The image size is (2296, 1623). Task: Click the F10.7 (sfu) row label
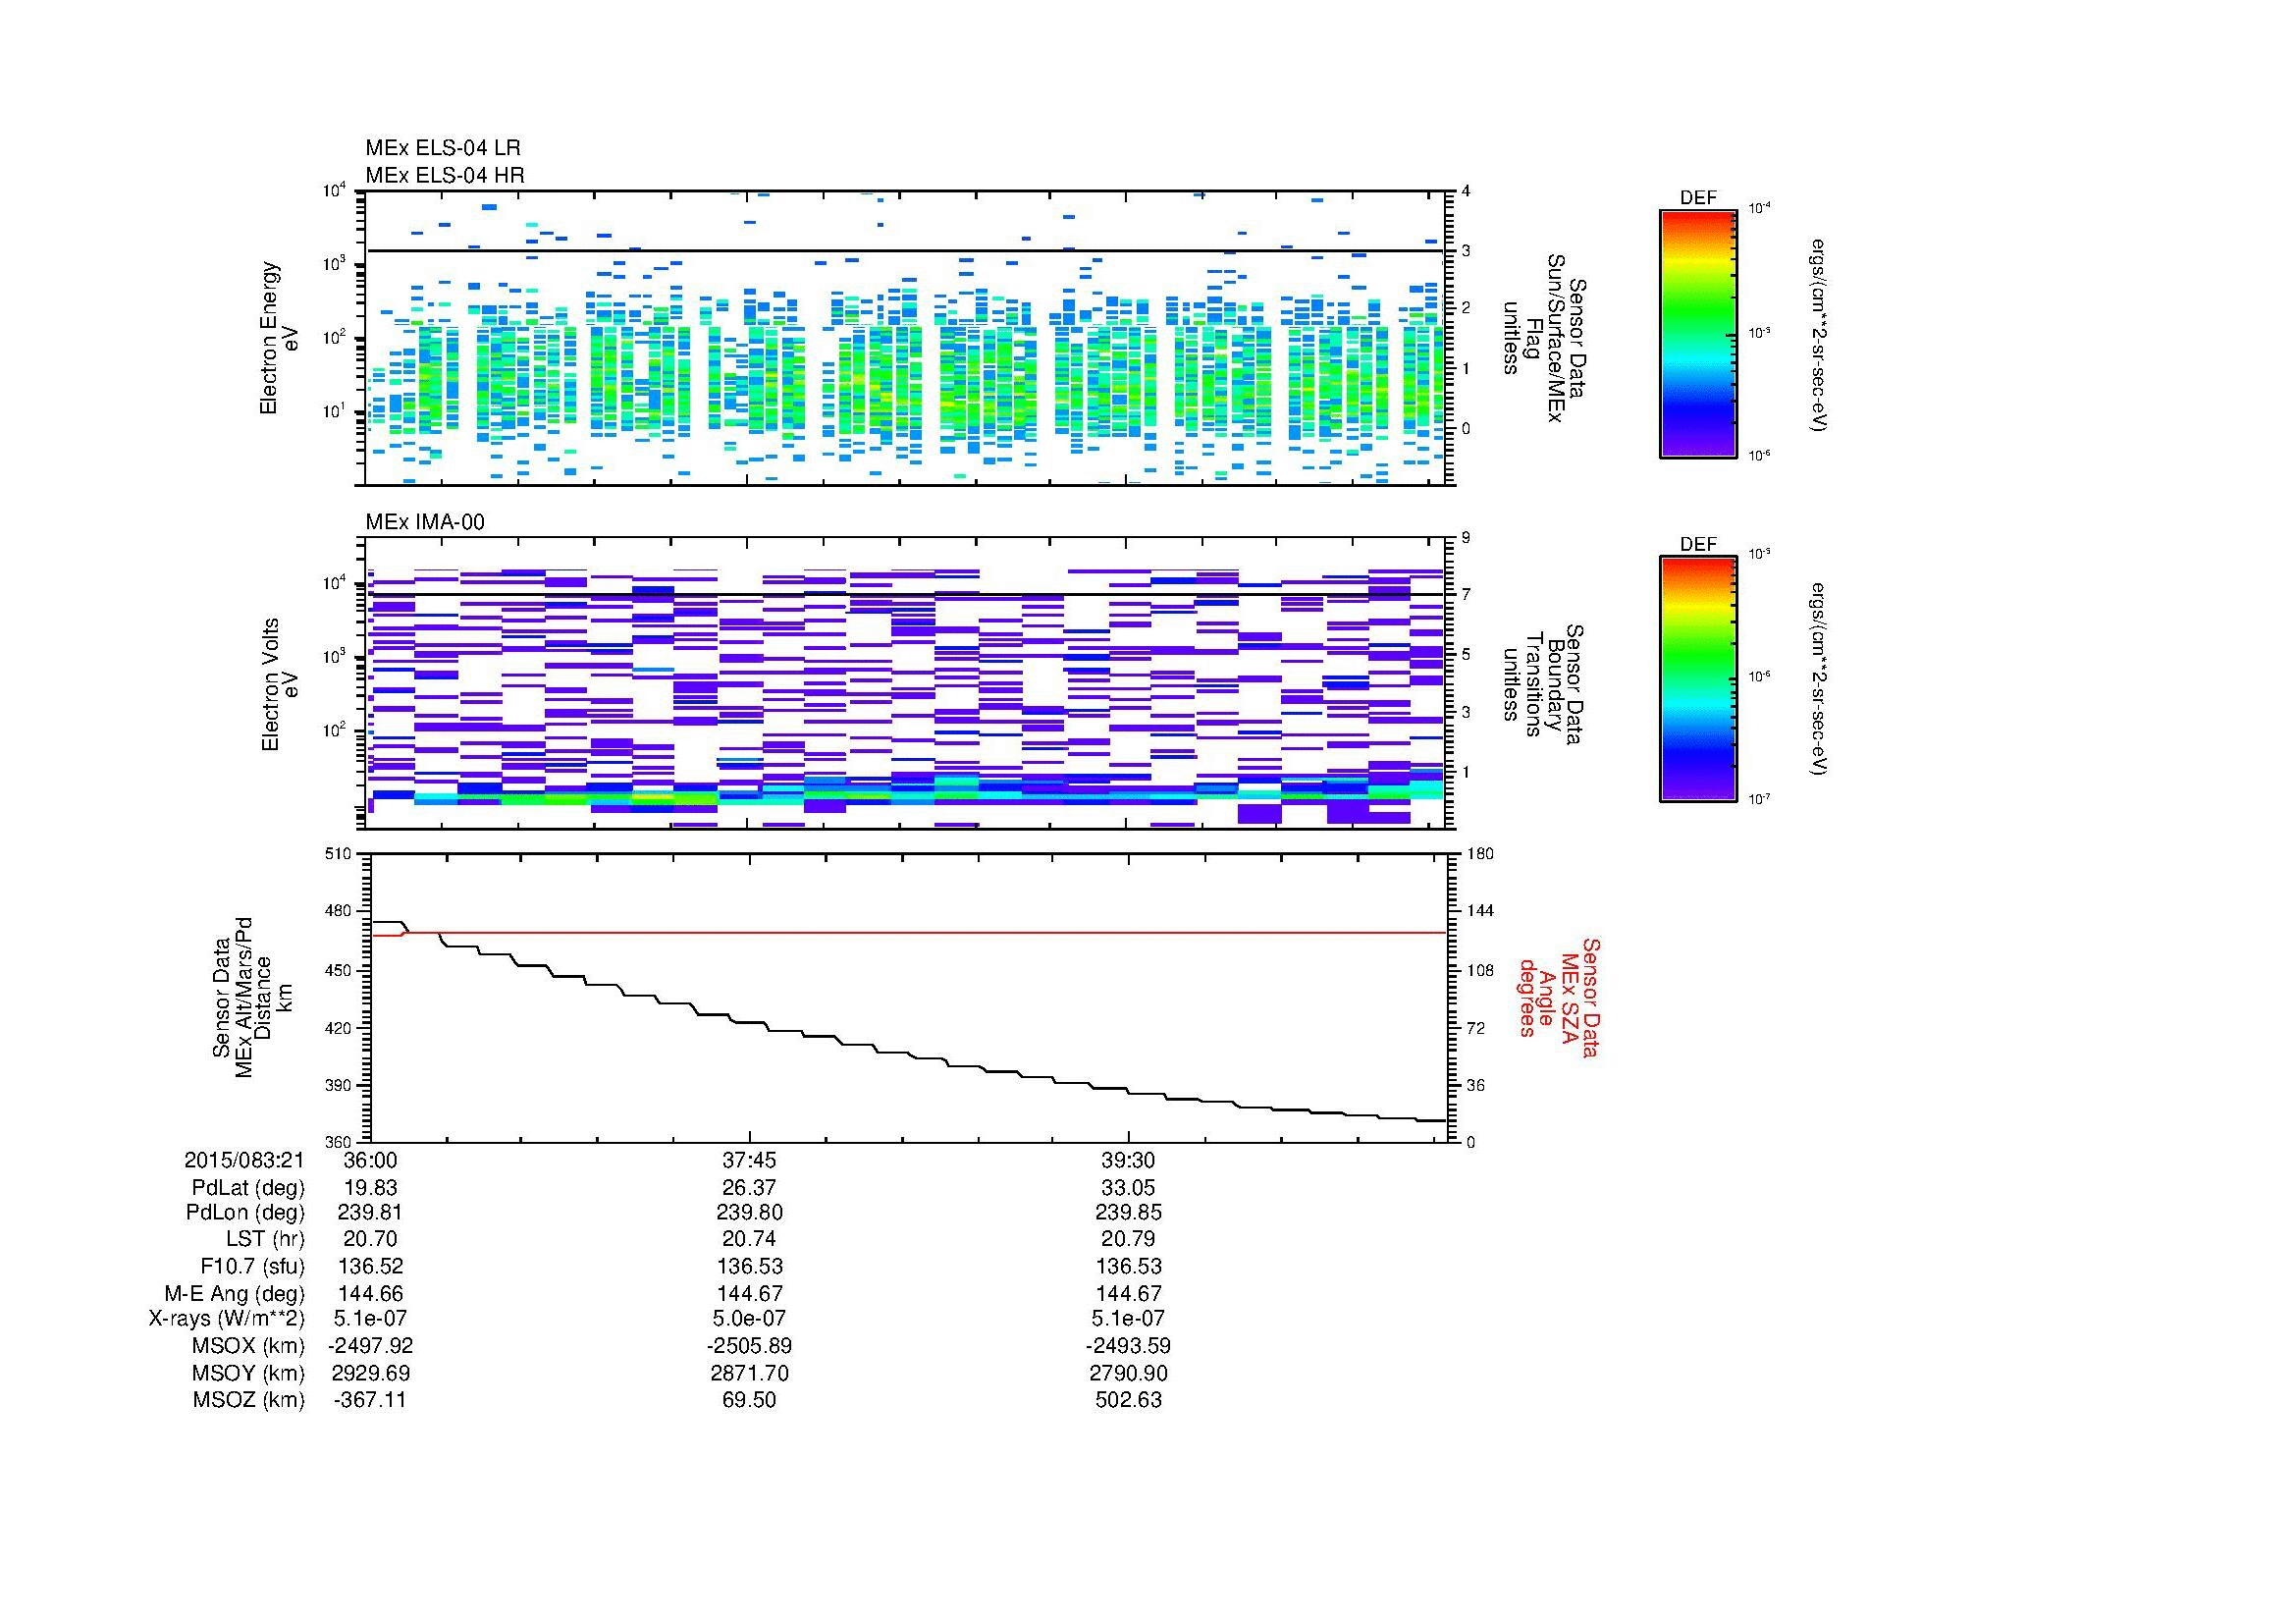click(252, 1267)
